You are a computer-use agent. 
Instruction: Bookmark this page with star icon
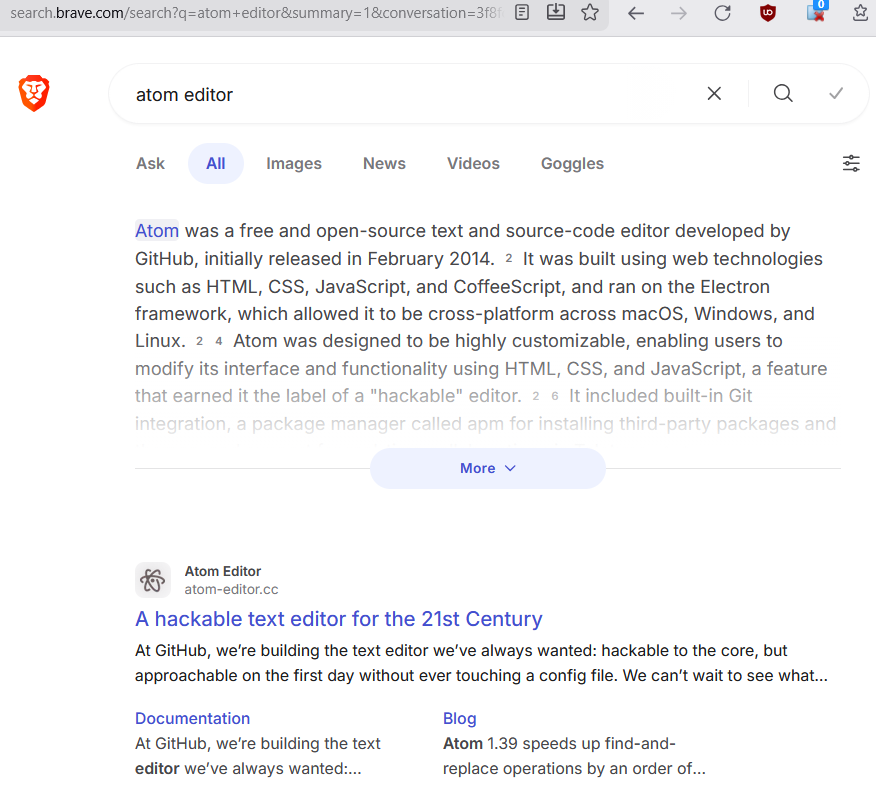click(590, 13)
